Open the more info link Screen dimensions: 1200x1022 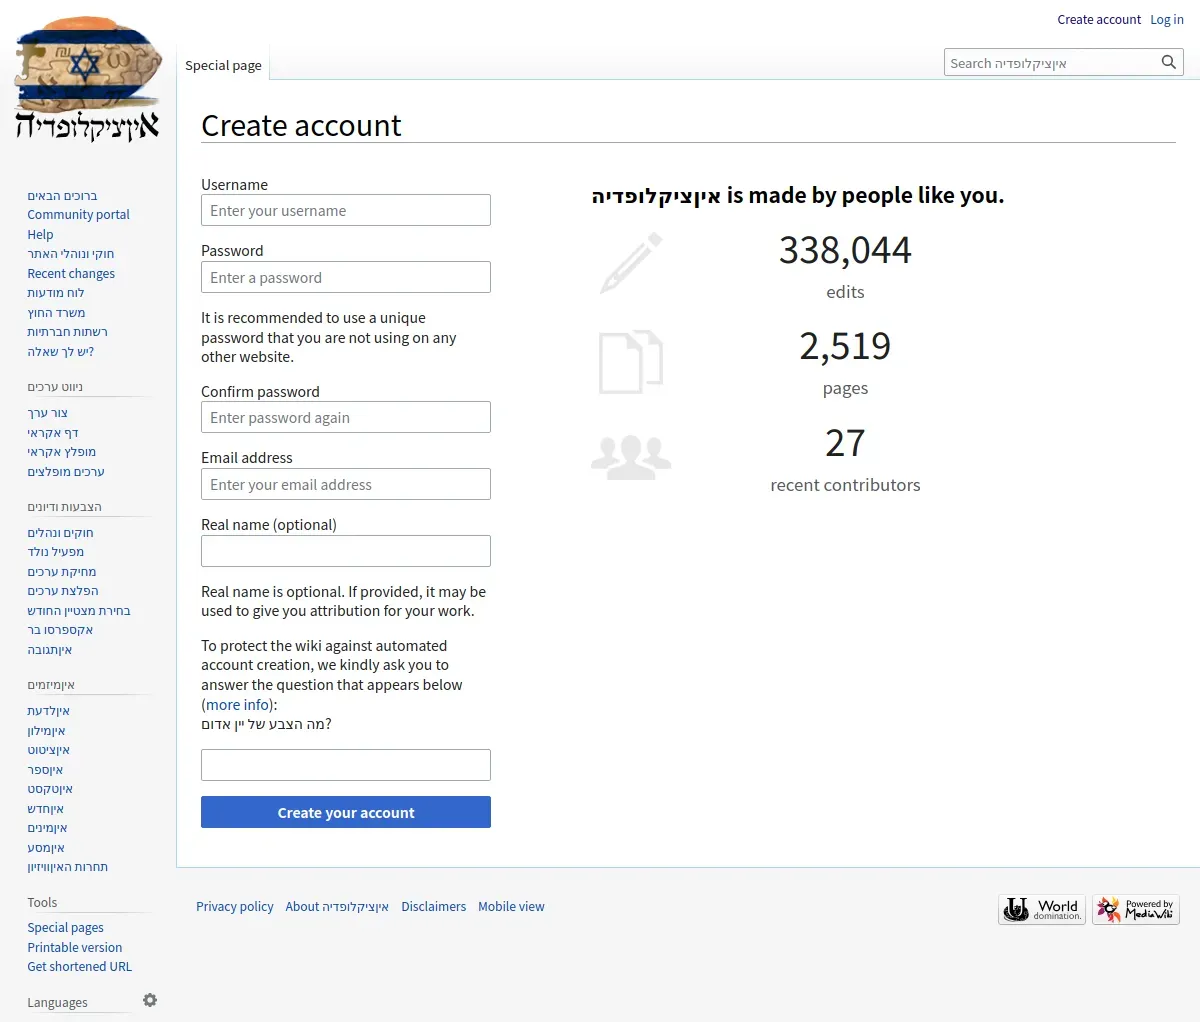coord(238,704)
